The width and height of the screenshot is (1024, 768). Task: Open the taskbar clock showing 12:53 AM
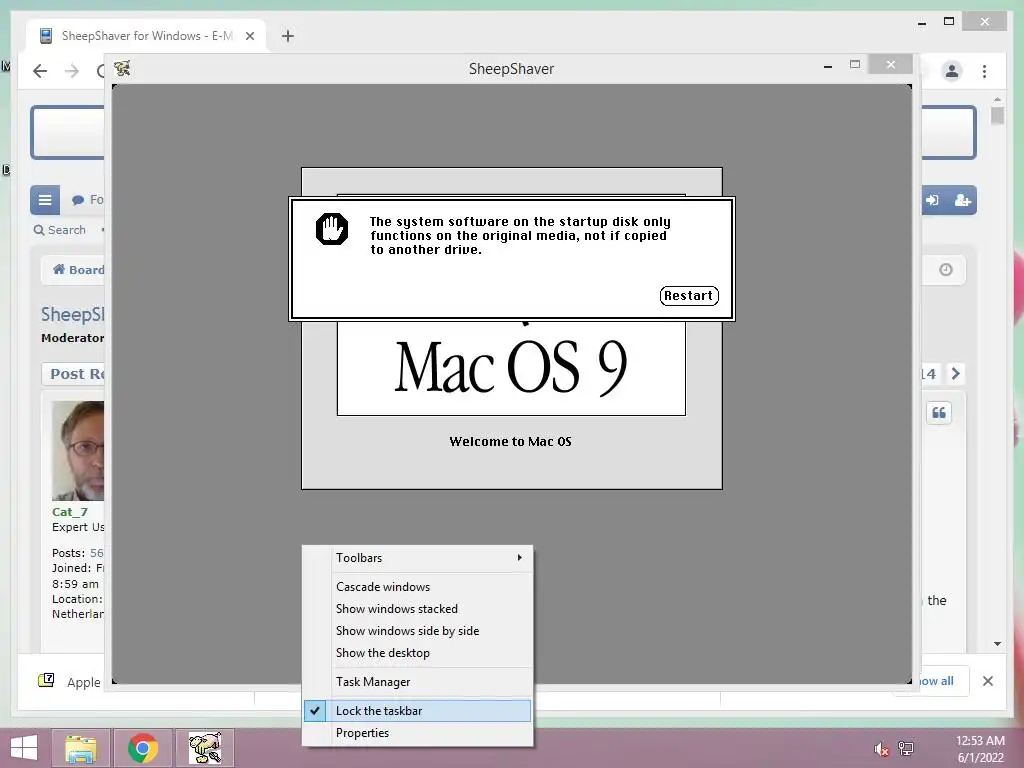[x=980, y=749]
